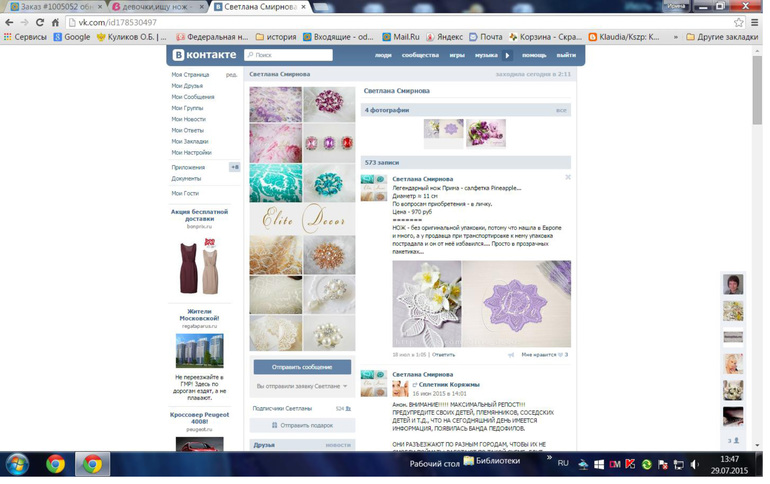This screenshot has width=770, height=484.
Task: Click the Ответить link under the post
Action: 443,354
